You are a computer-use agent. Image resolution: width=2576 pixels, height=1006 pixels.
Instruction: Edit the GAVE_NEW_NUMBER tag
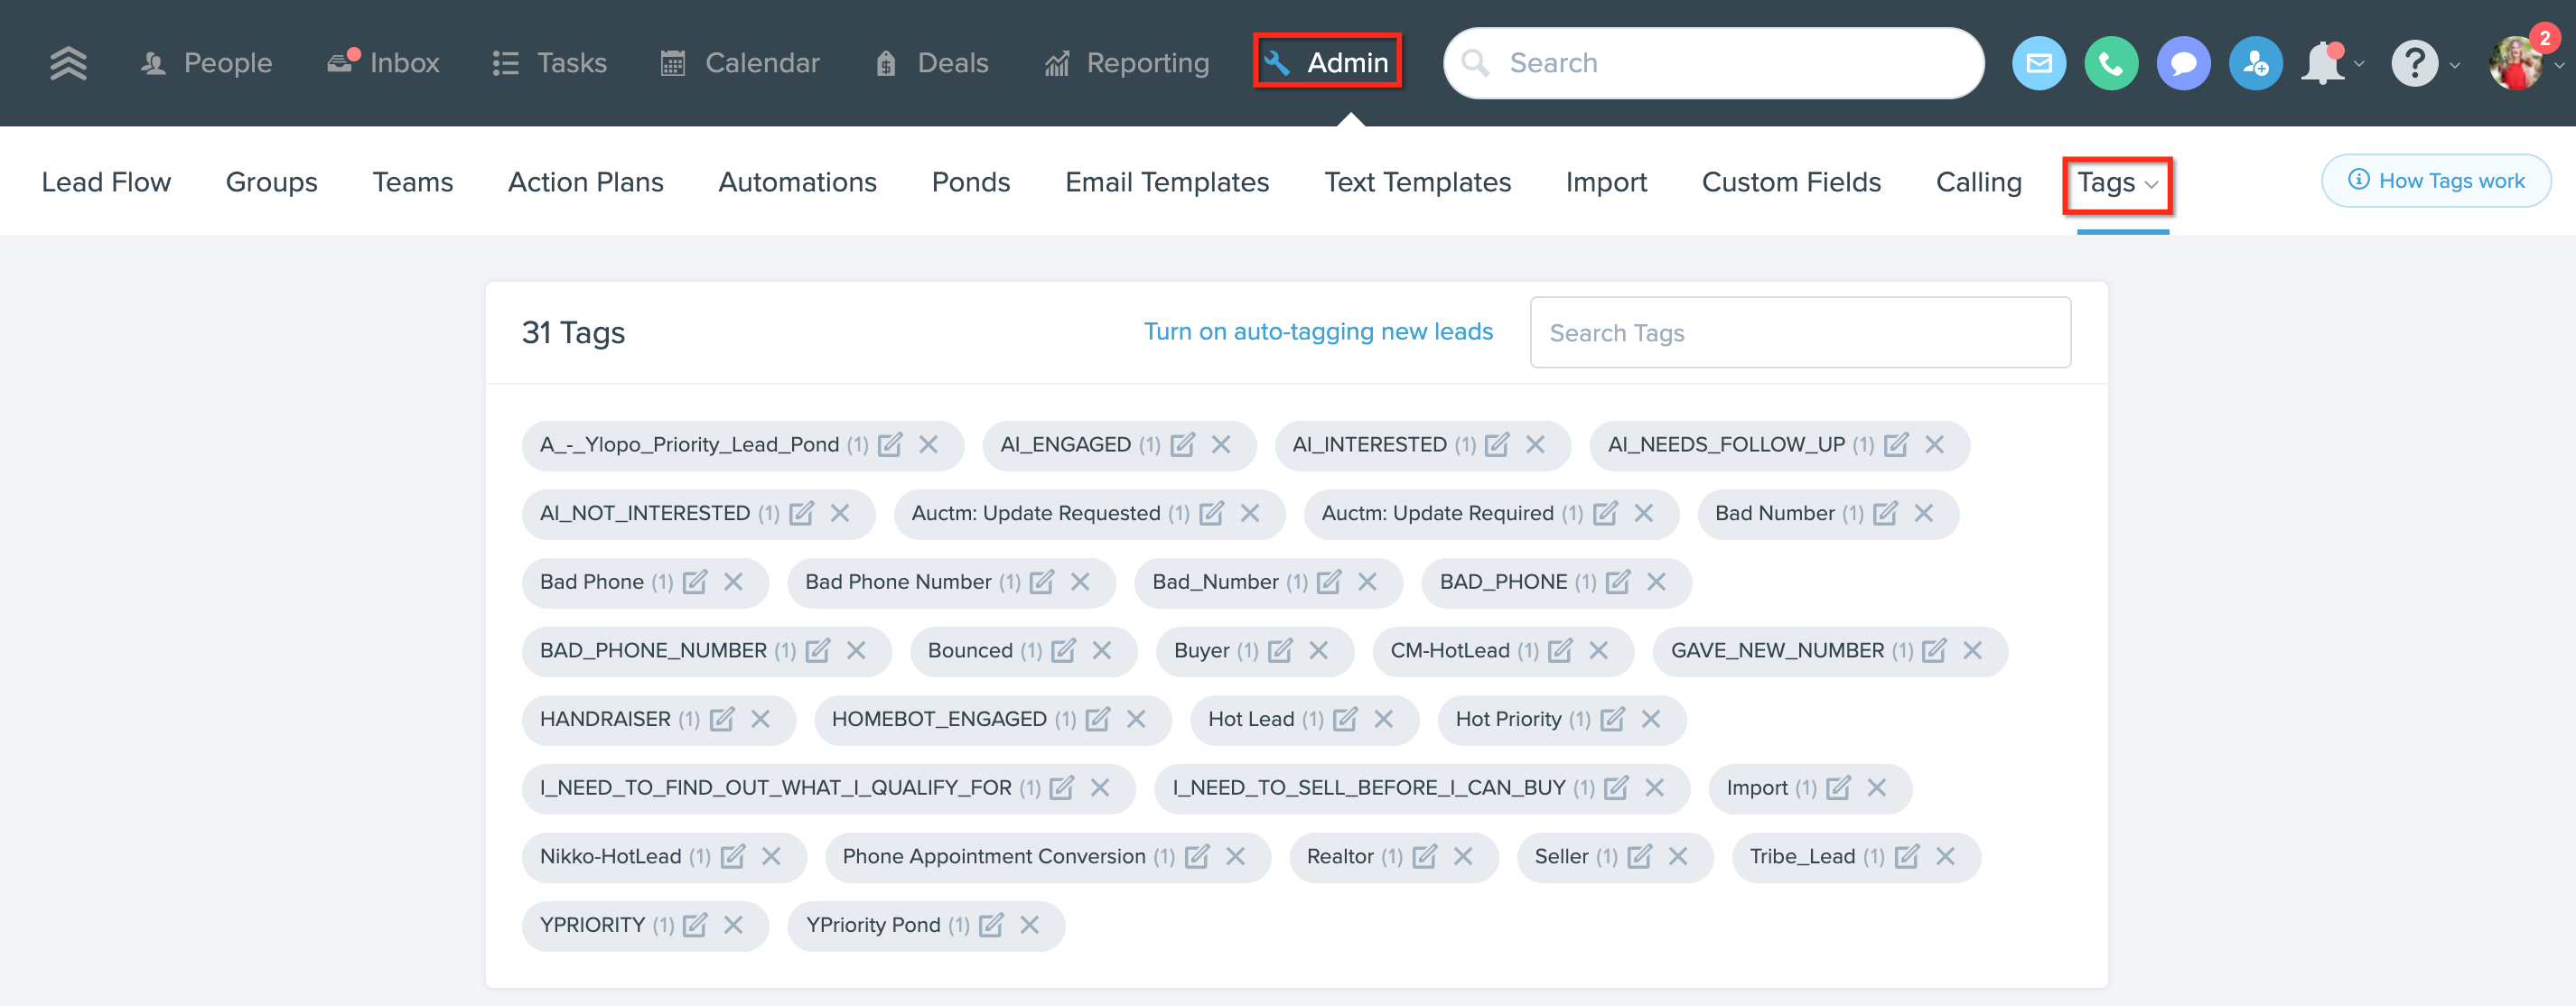coord(1934,651)
